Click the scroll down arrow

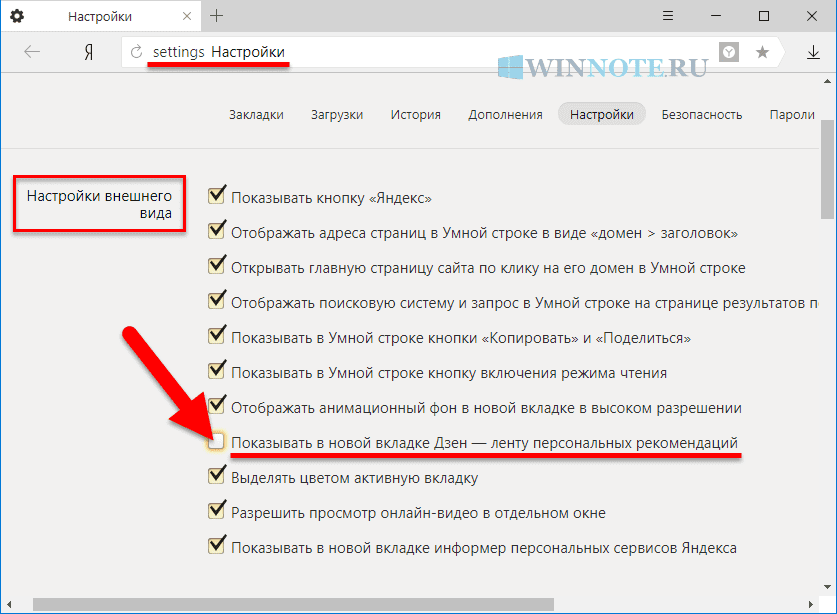pos(827,587)
